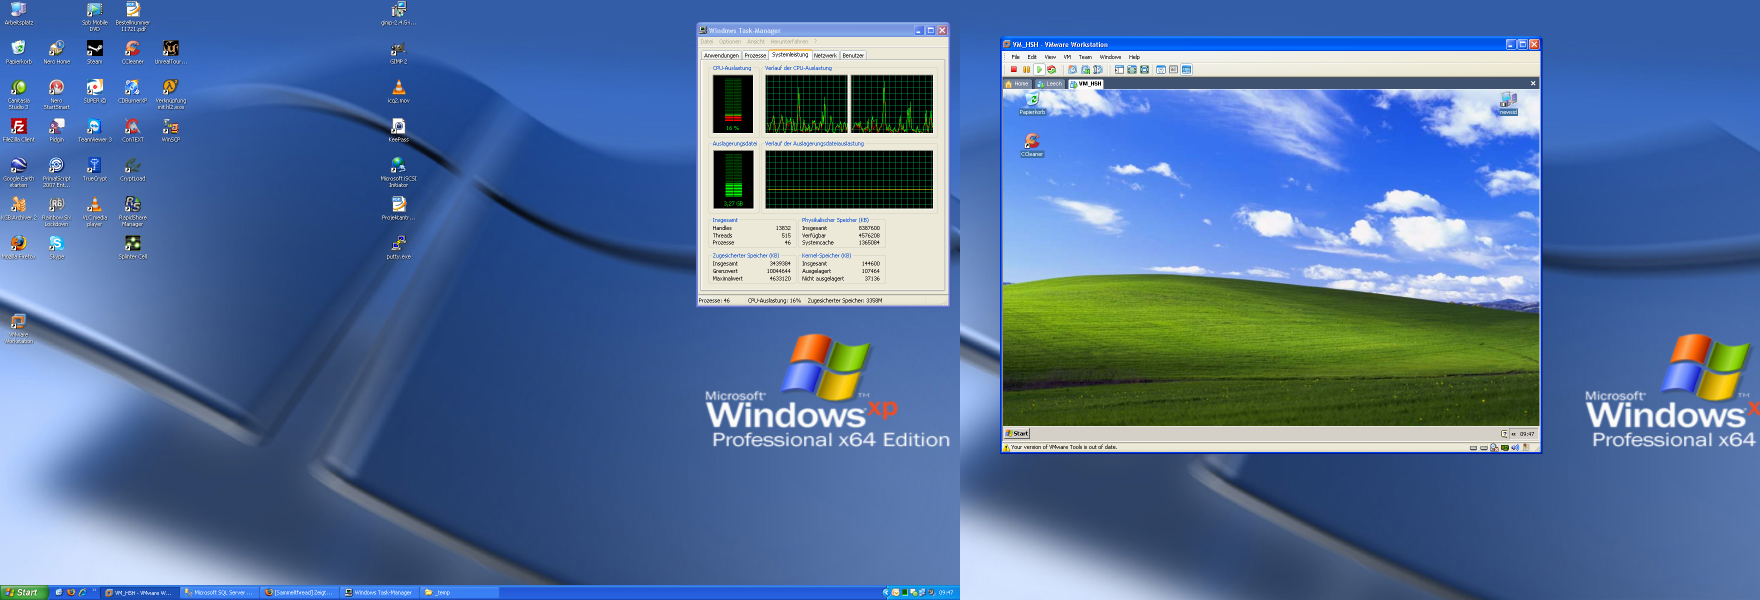Click the host Windows Start button
Screen dimensions: 1760x600
click(x=23, y=592)
